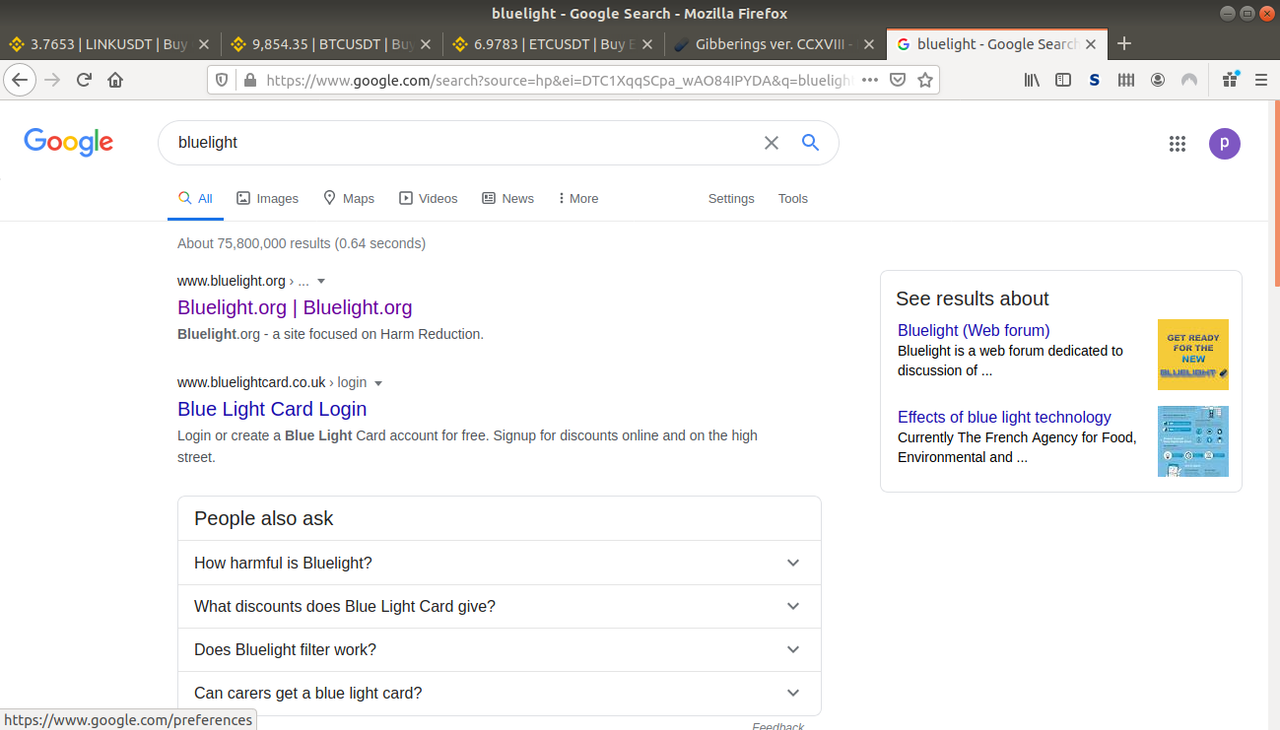Switch to the BTCUSDT tab
The height and width of the screenshot is (730, 1280).
(331, 44)
